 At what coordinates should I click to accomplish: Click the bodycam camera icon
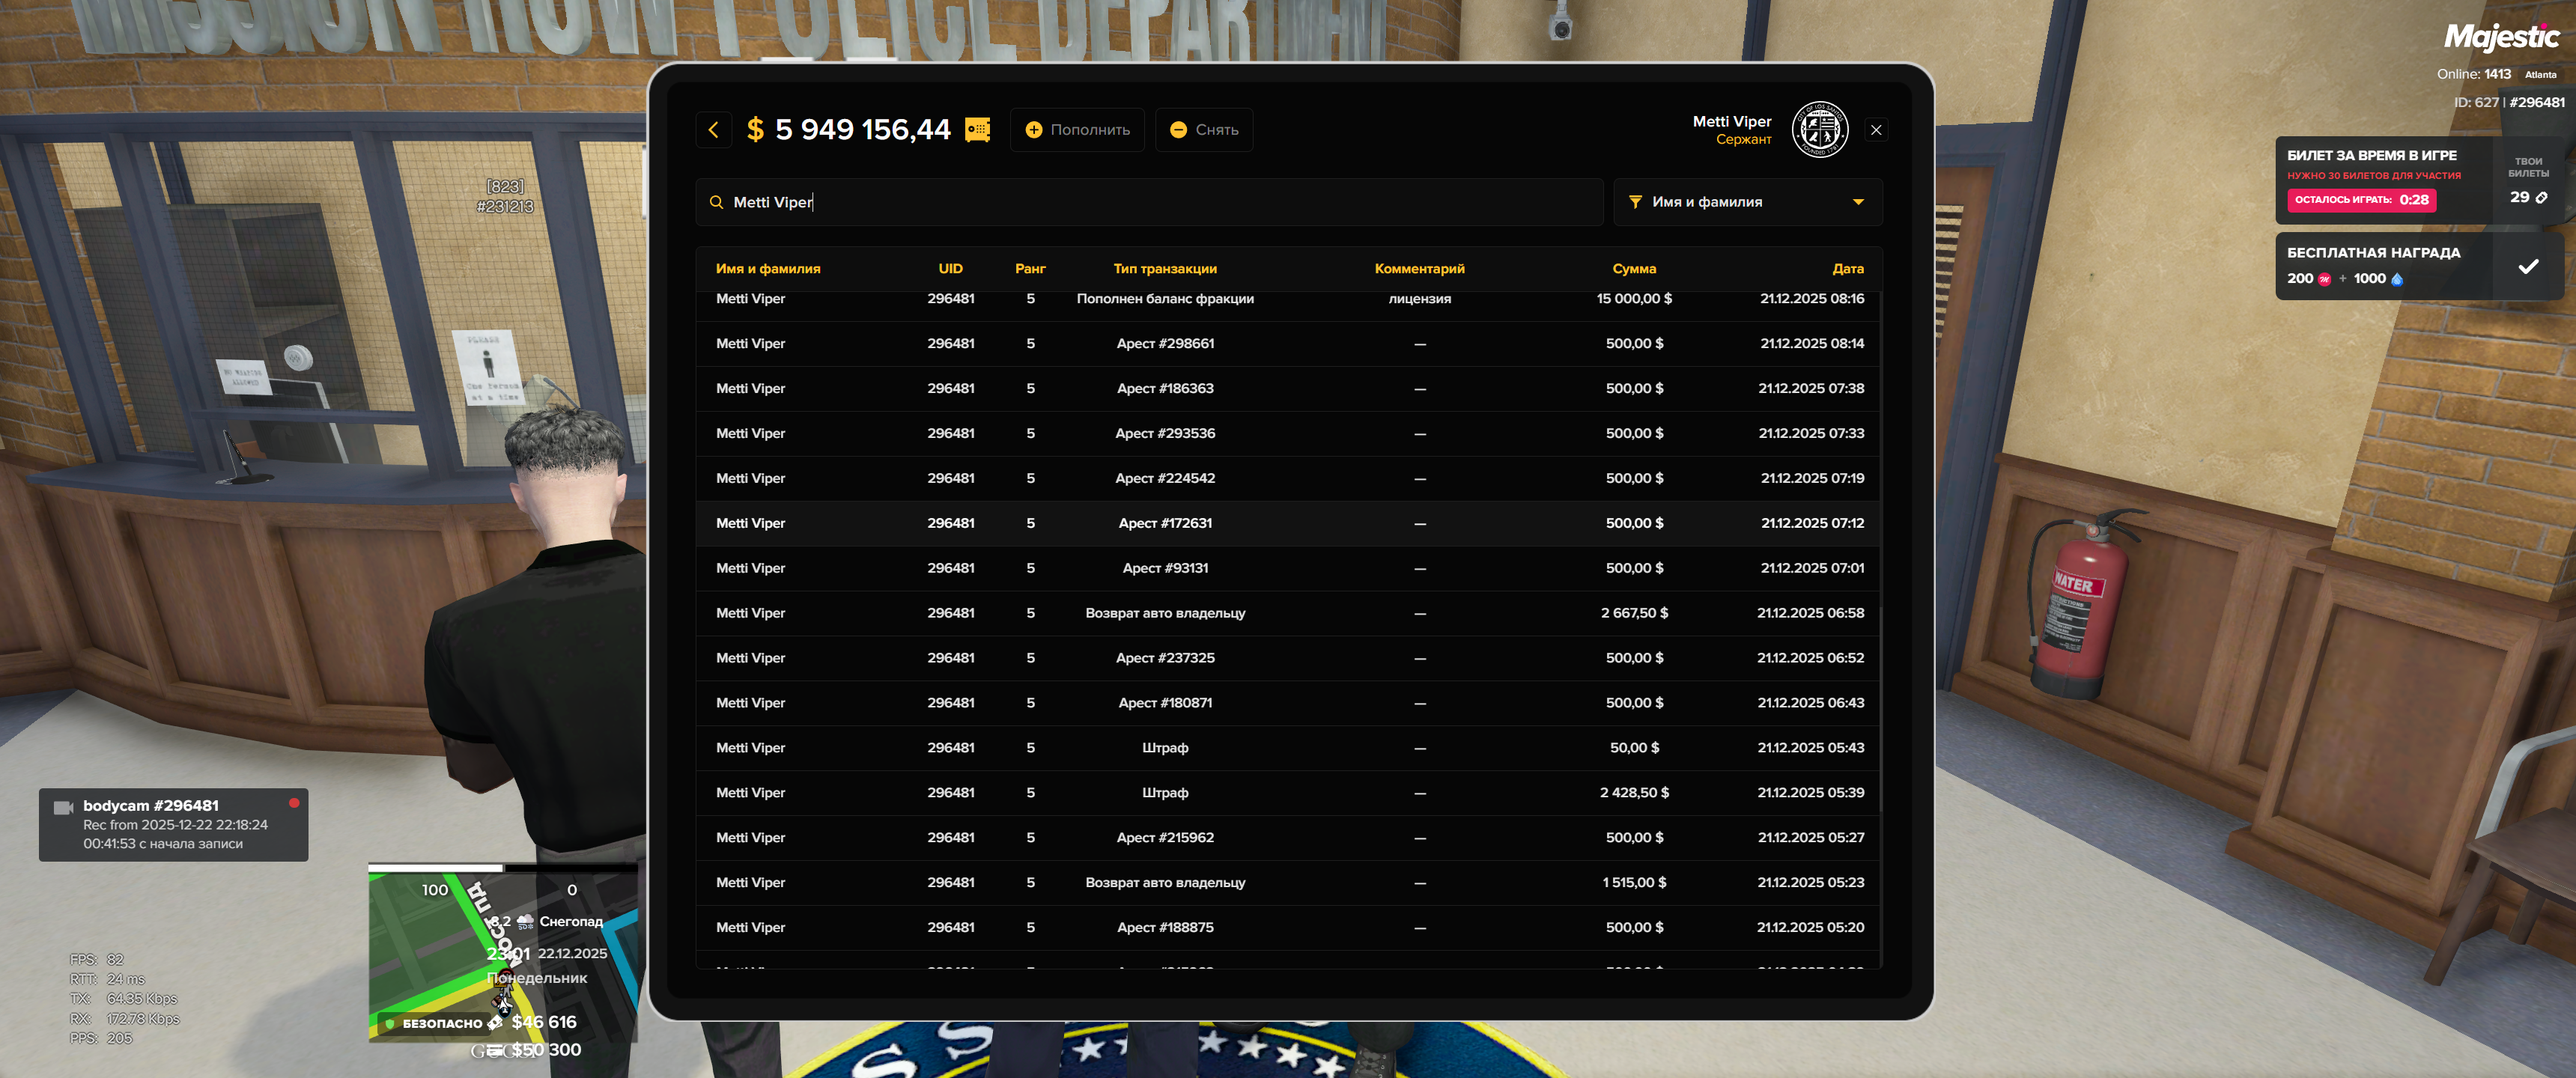coord(63,807)
